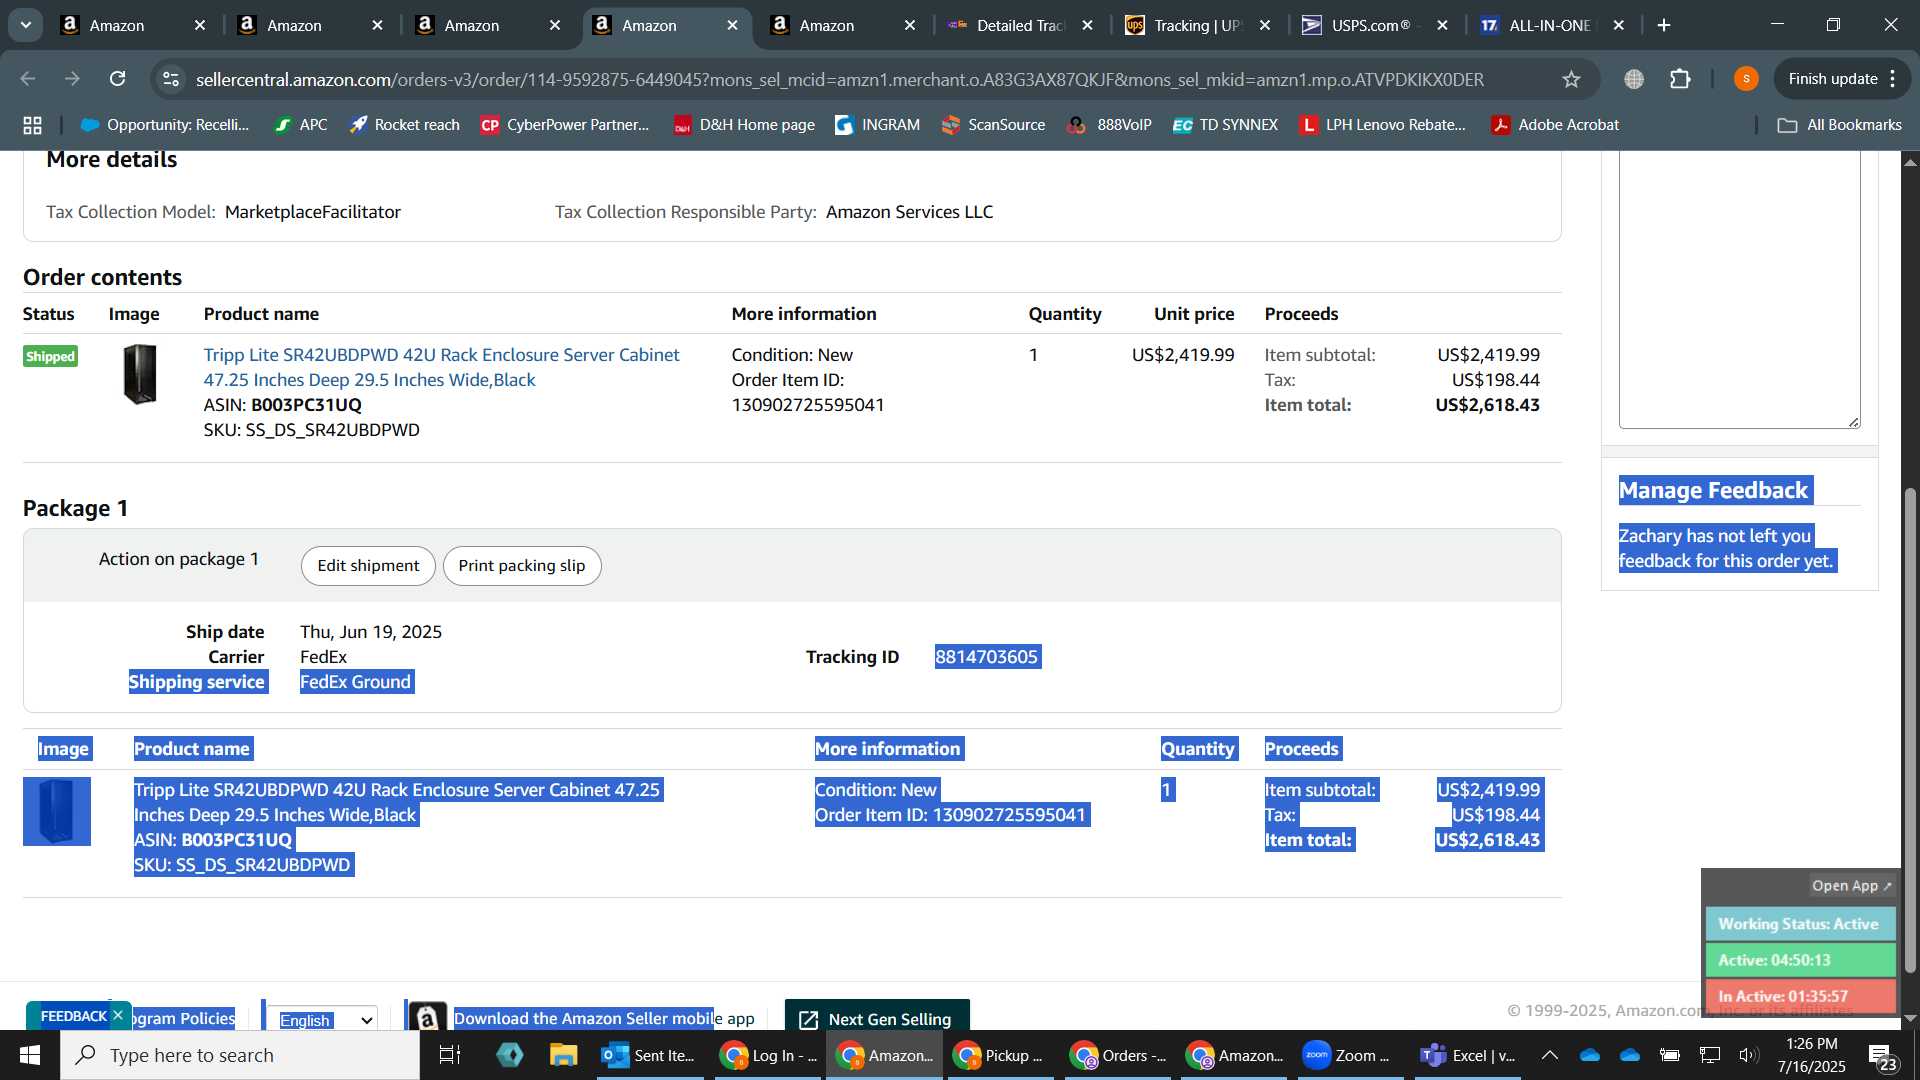The height and width of the screenshot is (1080, 1920).
Task: Reload the current page
Action: coord(117,79)
